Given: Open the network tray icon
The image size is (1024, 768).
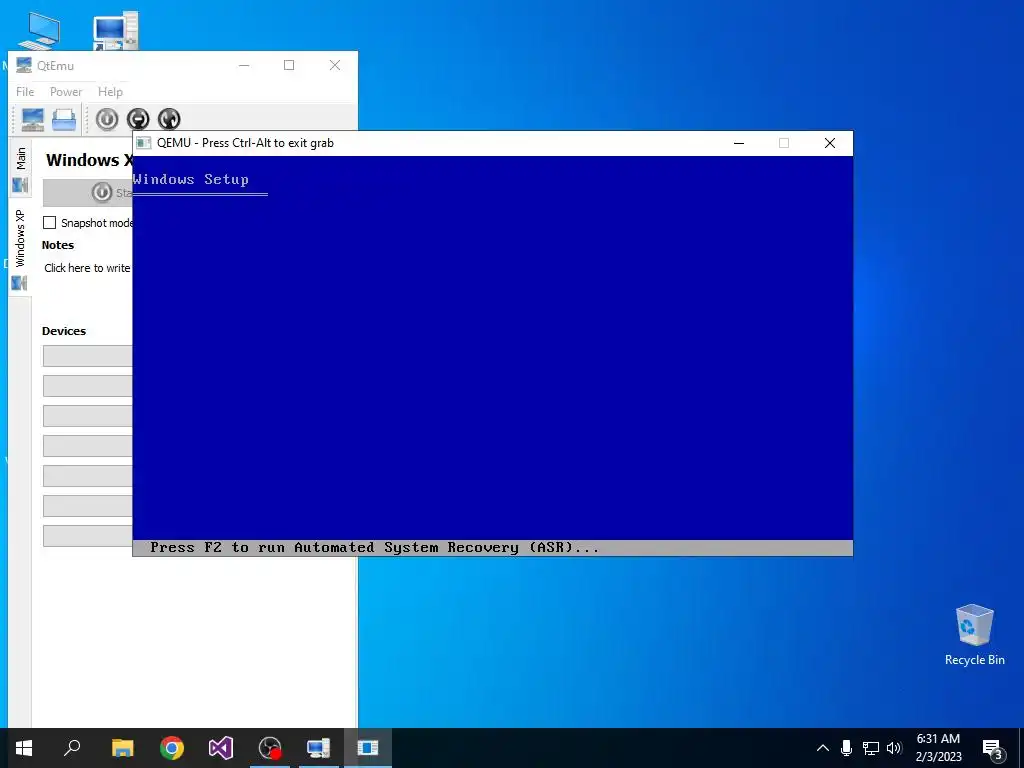Looking at the screenshot, I should tap(871, 748).
